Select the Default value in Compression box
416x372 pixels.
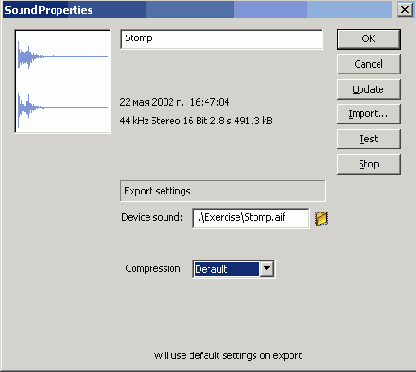coord(226,269)
